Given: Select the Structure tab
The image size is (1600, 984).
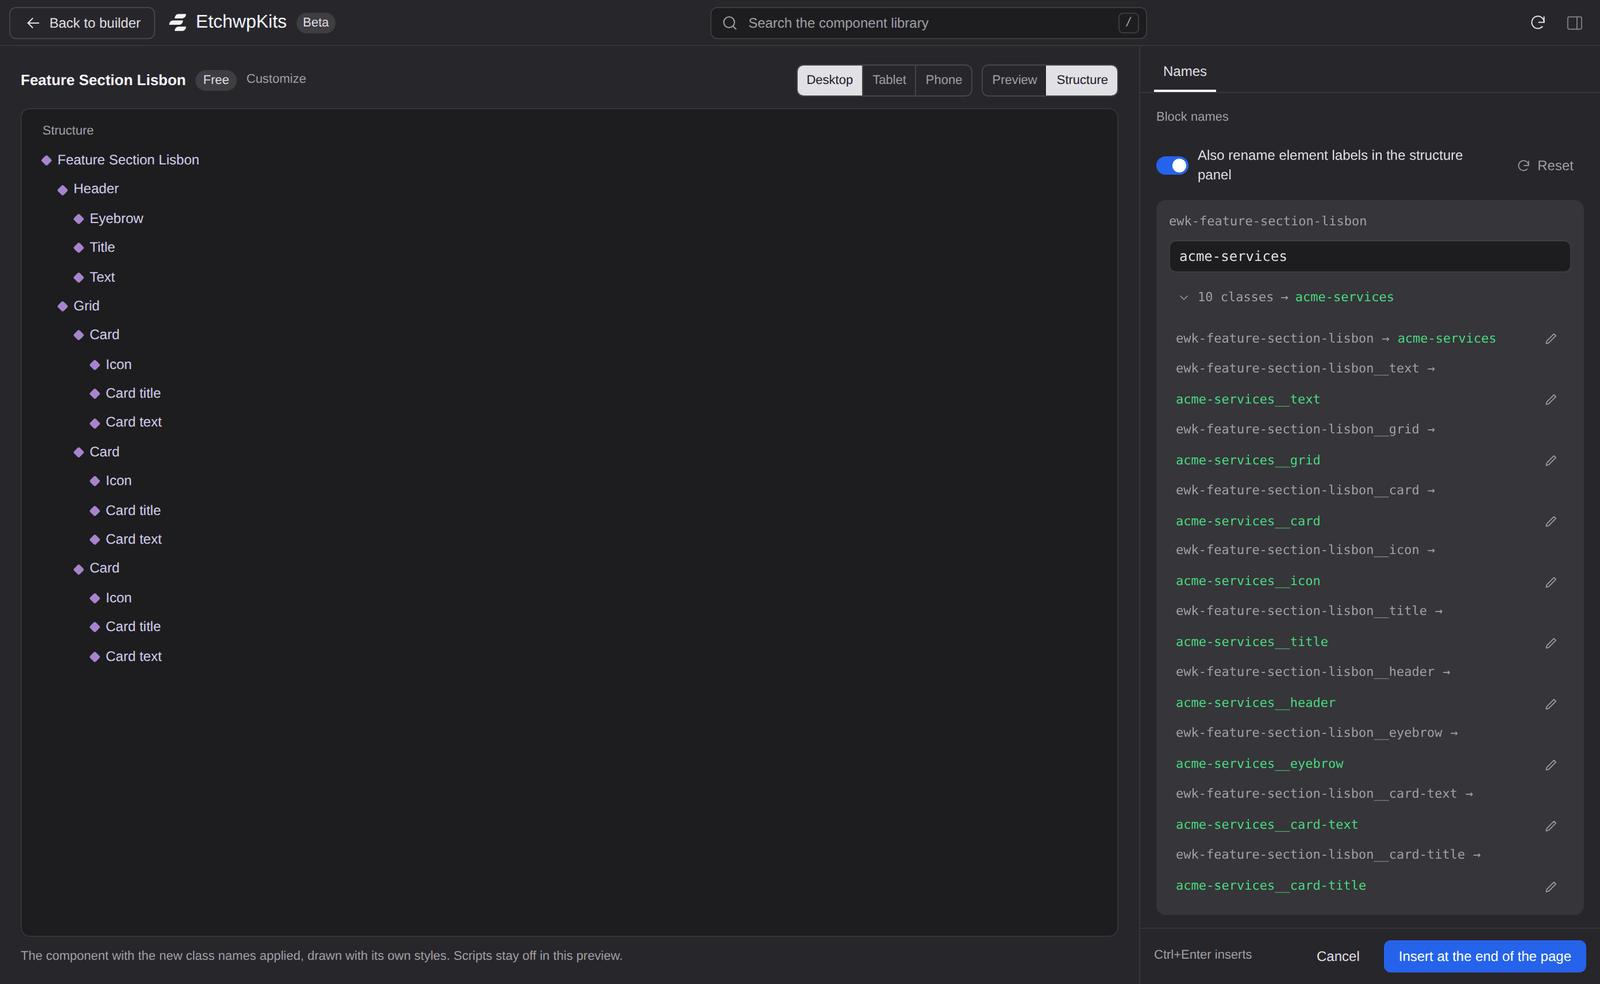Looking at the screenshot, I should 1082,80.
